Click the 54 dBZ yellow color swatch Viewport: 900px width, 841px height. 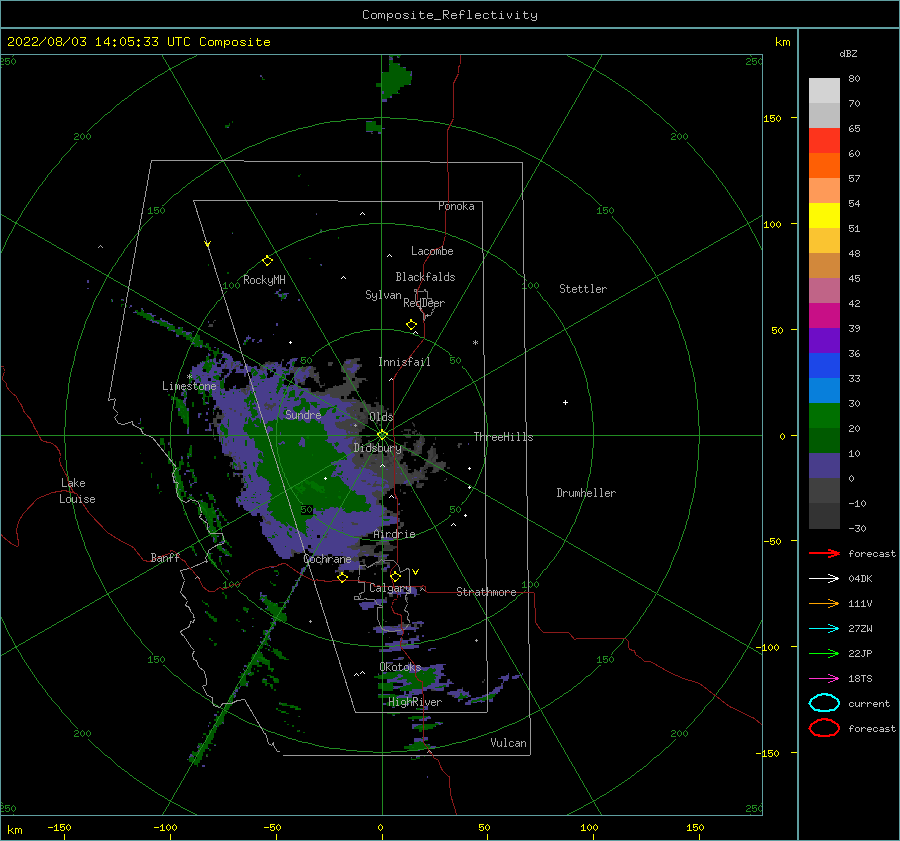(824, 216)
